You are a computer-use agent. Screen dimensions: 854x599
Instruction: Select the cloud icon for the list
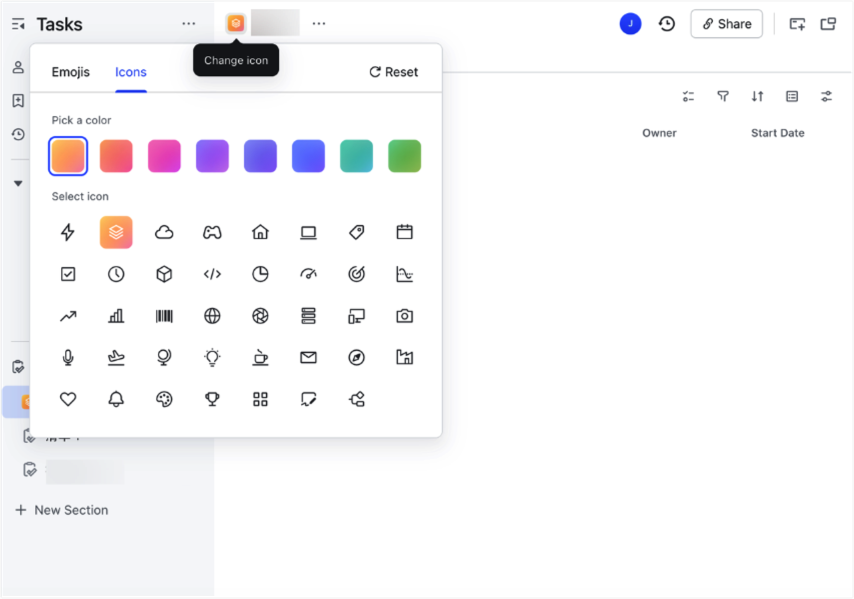coord(164,232)
